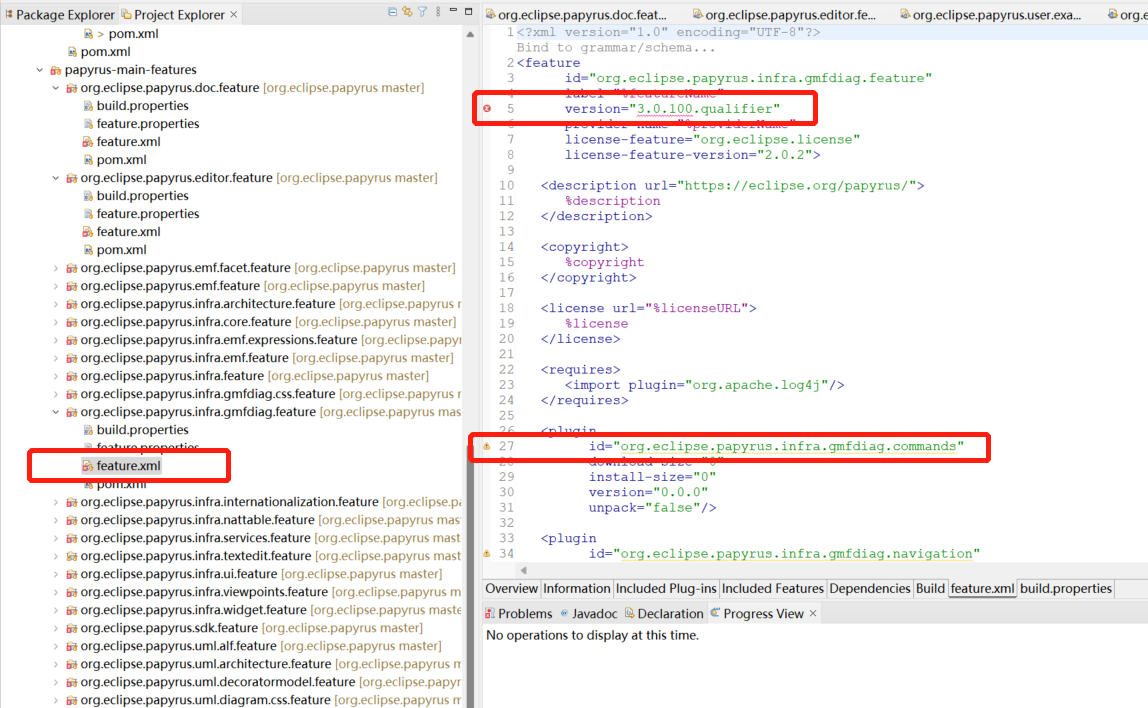Switch to the Included Features page tab
Image resolution: width=1148 pixels, height=708 pixels.
(x=772, y=589)
